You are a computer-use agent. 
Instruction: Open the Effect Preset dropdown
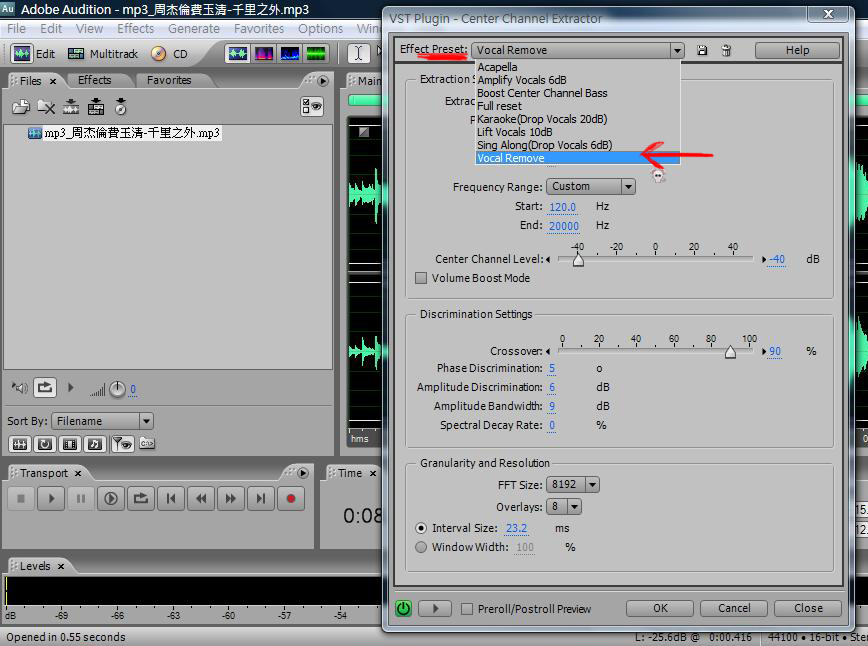(677, 50)
